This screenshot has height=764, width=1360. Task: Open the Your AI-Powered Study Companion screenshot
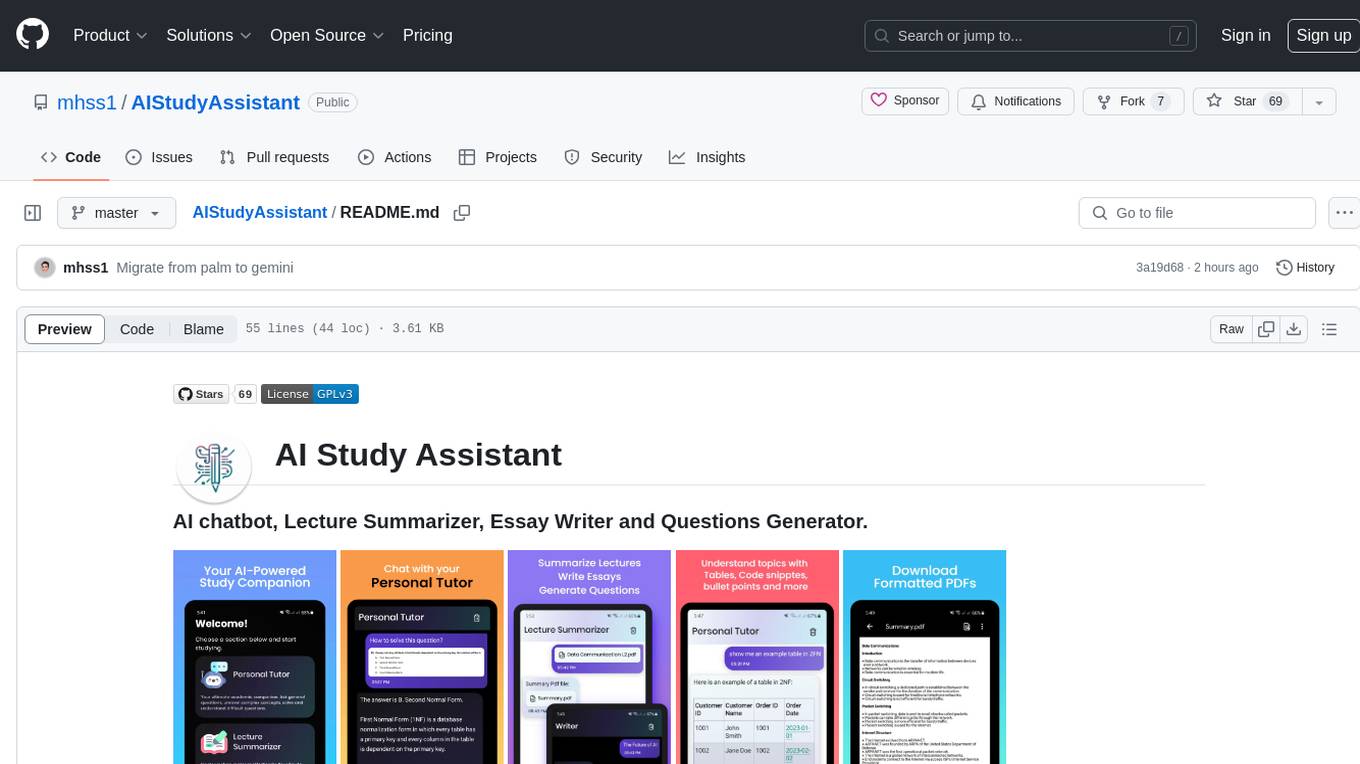pos(255,657)
